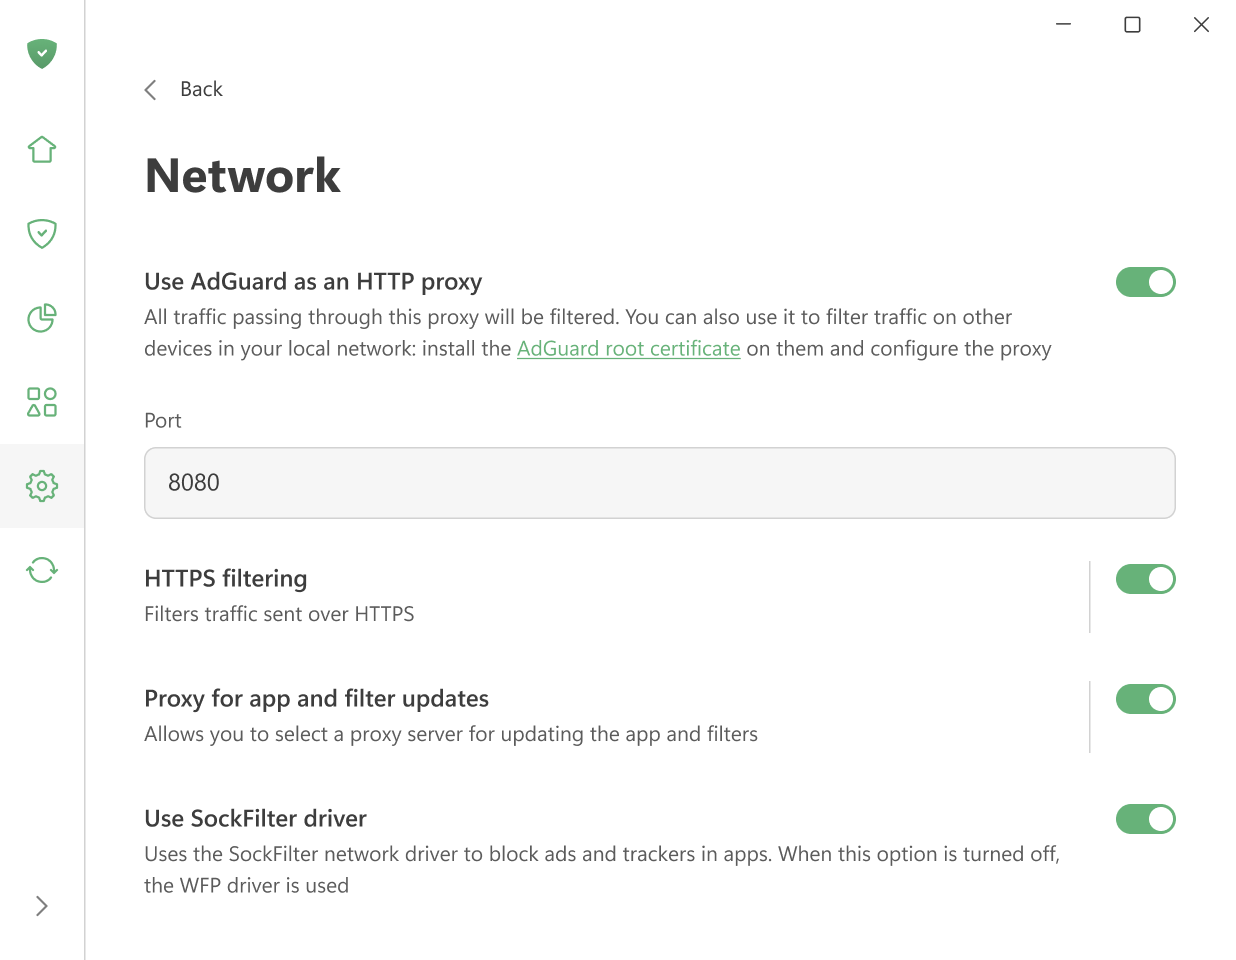Disable the HTTP proxy toggle
The image size is (1236, 960).
point(1146,282)
